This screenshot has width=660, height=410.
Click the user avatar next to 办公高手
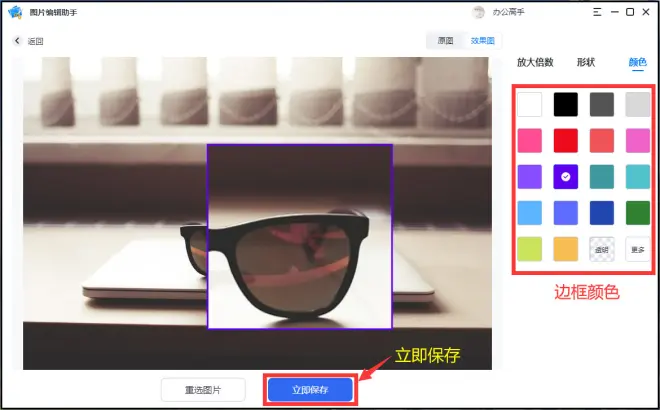coord(478,12)
